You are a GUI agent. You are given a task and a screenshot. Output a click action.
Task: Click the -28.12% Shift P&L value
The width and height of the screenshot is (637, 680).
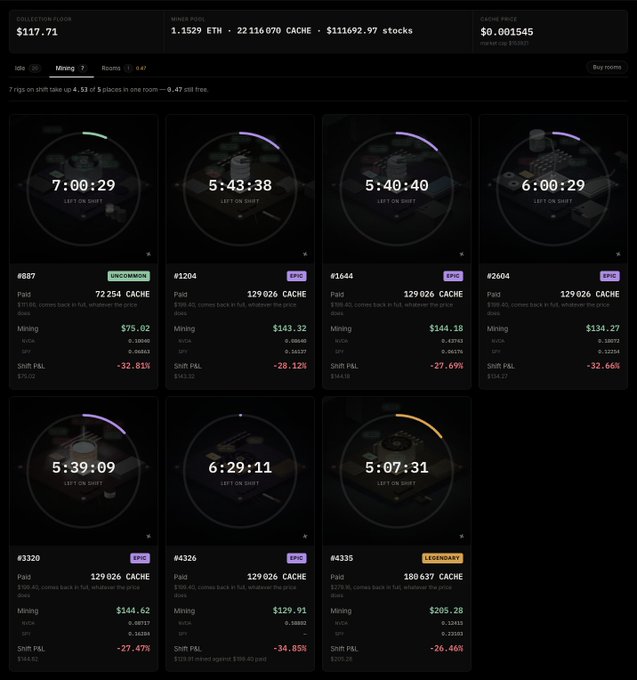point(290,366)
